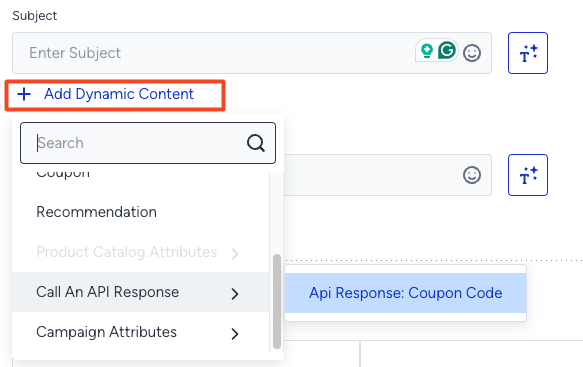583x367 pixels.
Task: Choose Call An API Response from the list
Action: coord(141,292)
